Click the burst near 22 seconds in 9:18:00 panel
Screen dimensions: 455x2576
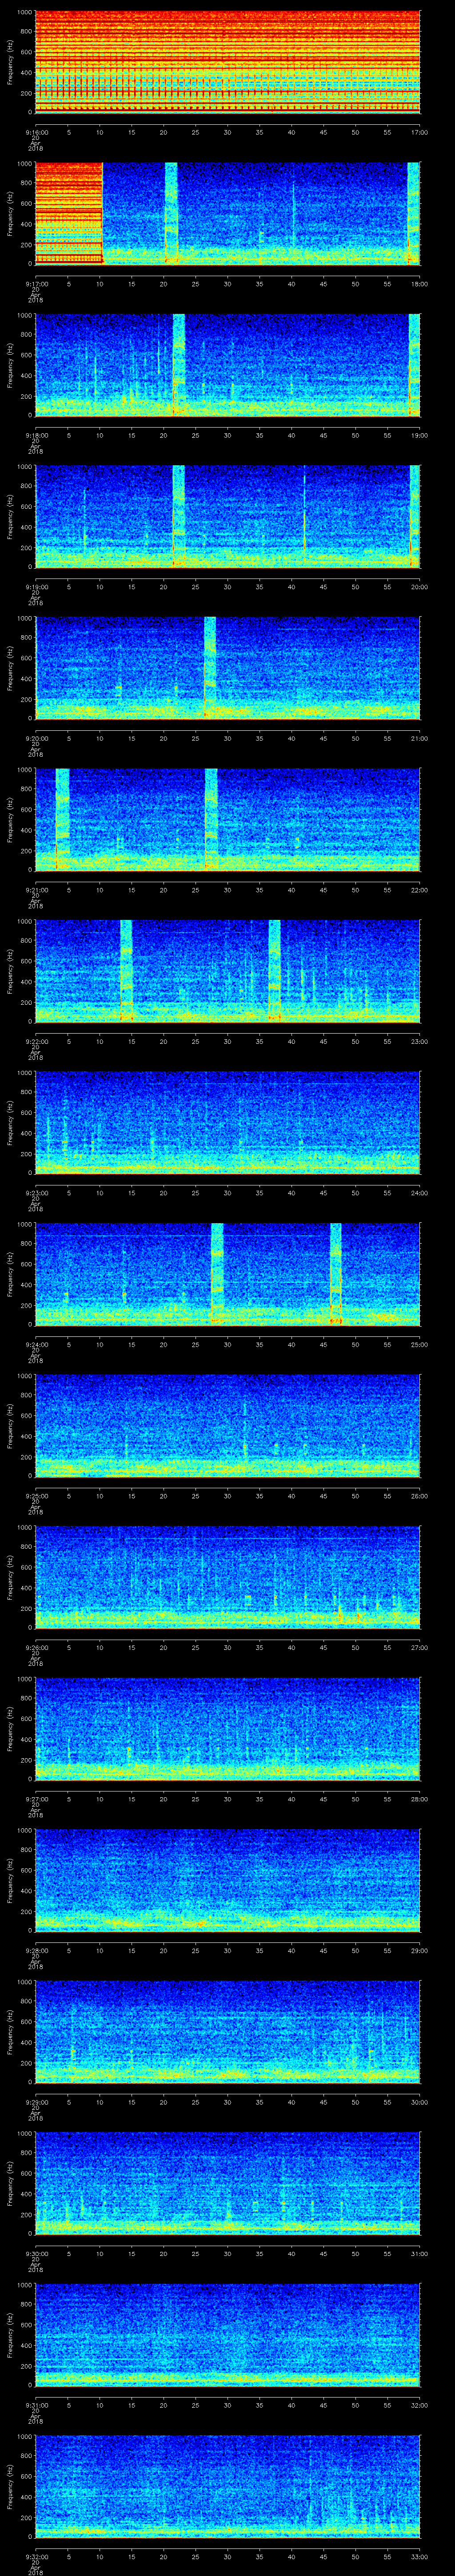pos(179,364)
